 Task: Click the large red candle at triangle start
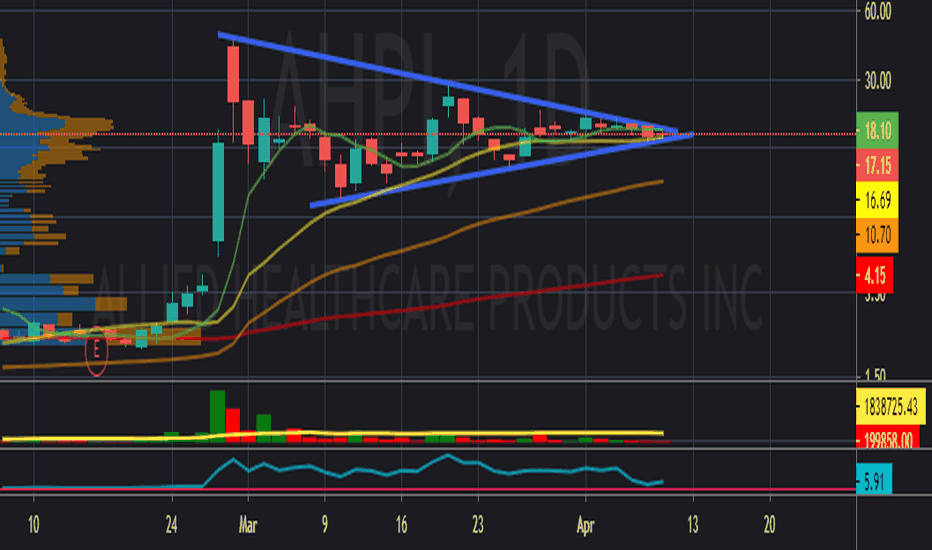pos(233,74)
